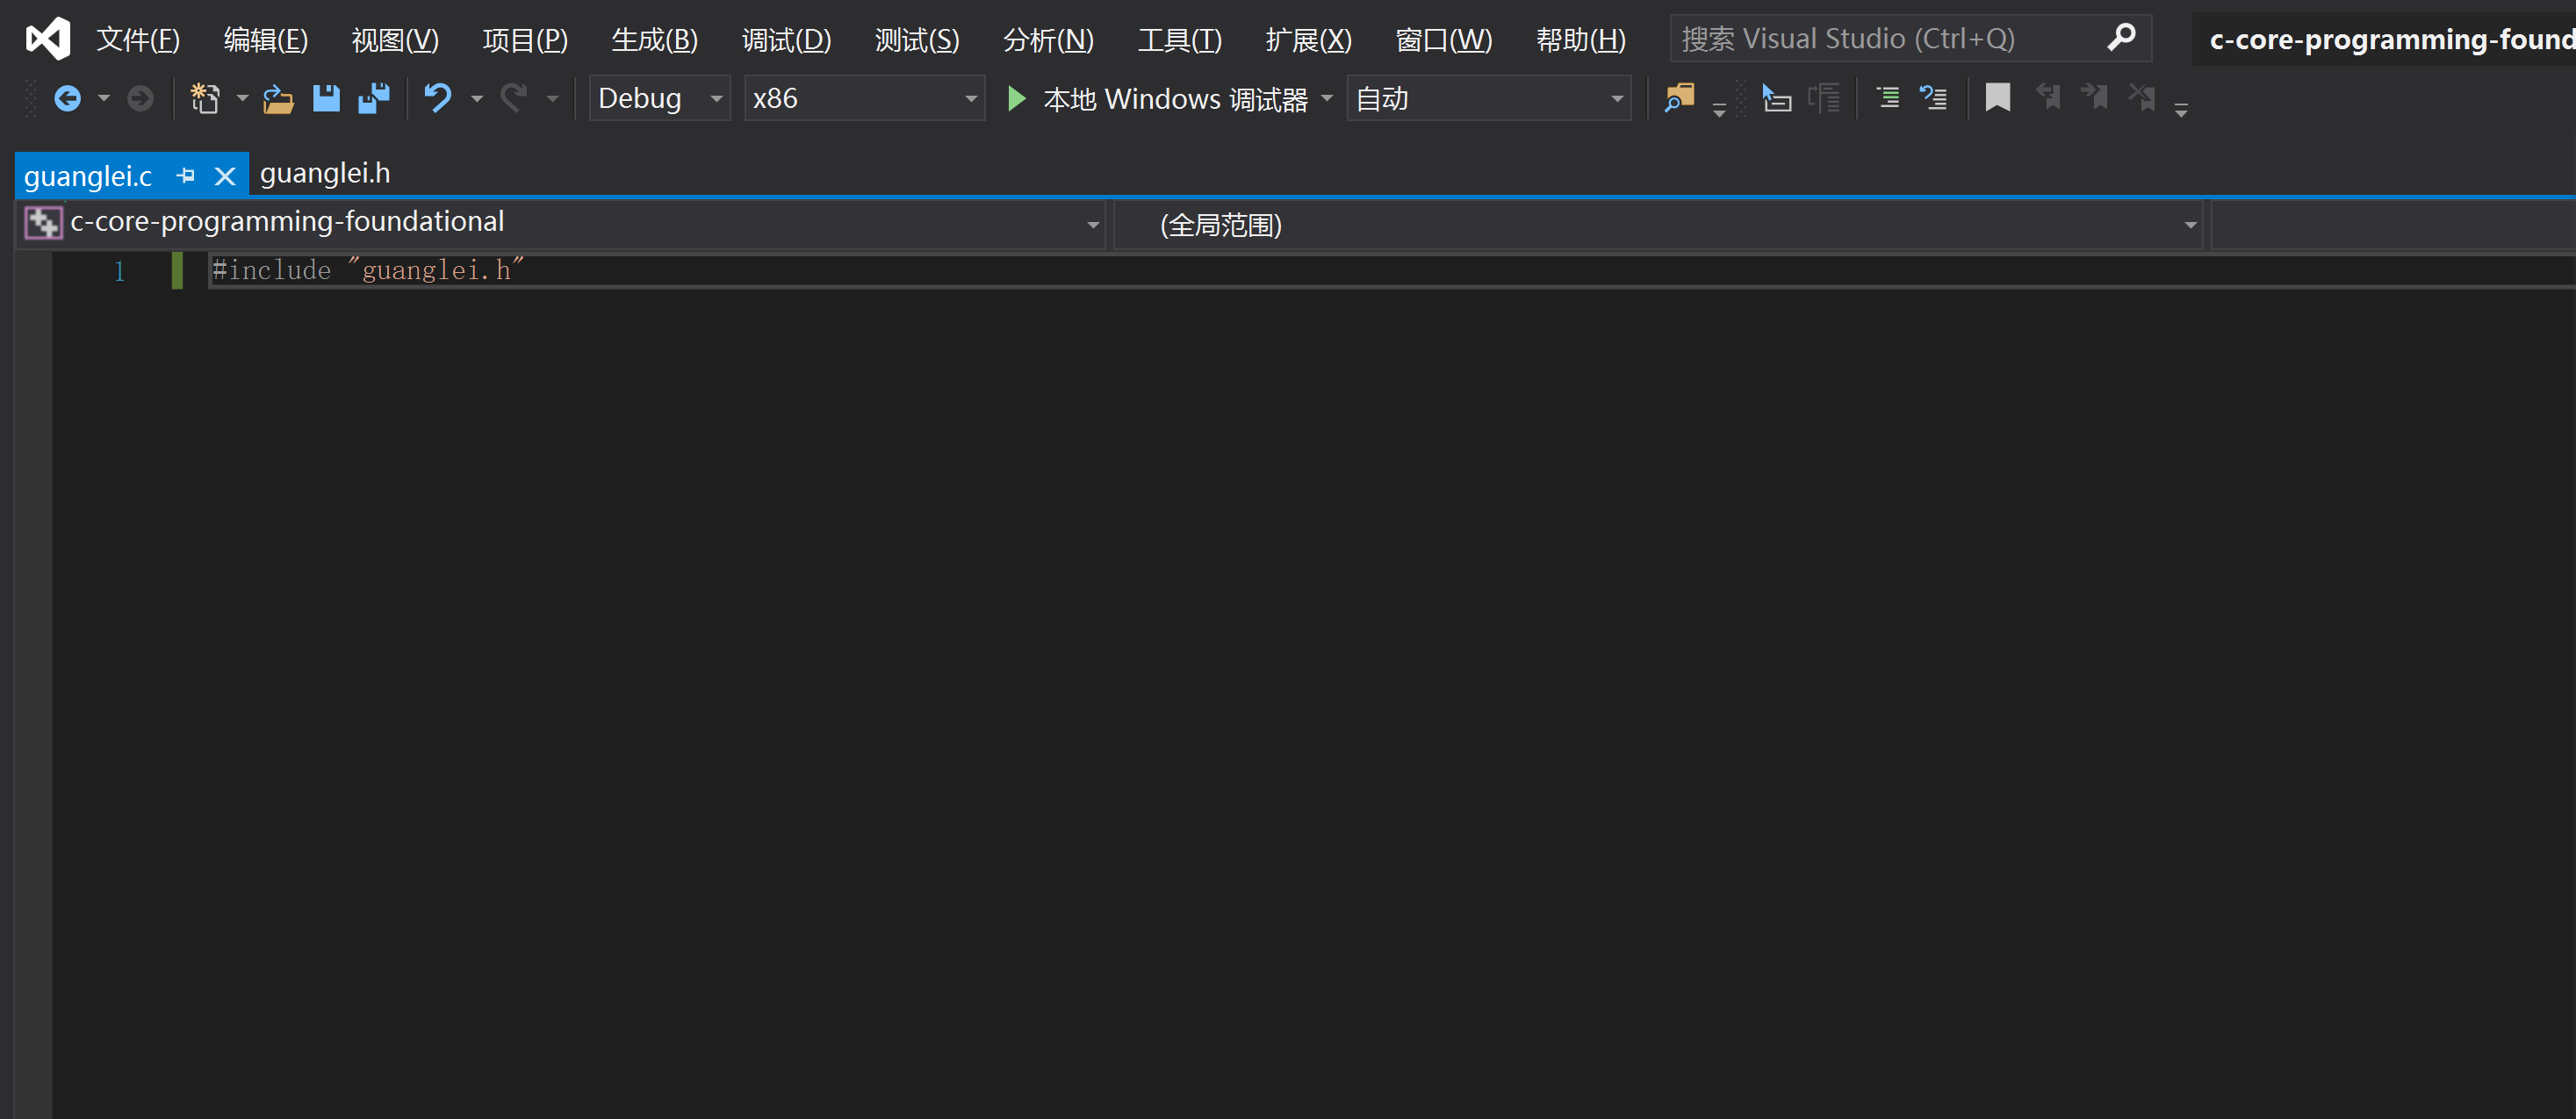Click the open file folder icon
This screenshot has height=1119, width=2576.
(x=278, y=98)
